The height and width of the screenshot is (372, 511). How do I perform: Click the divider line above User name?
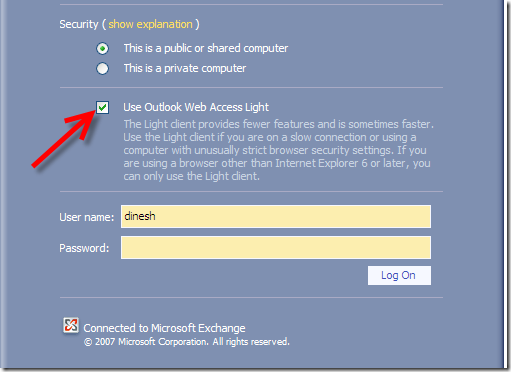[251, 192]
